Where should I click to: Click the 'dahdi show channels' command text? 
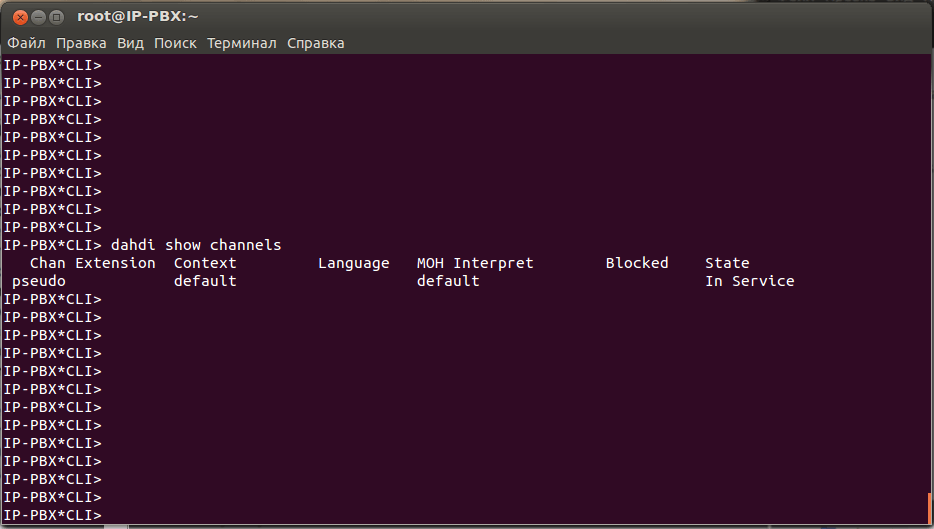(x=196, y=245)
